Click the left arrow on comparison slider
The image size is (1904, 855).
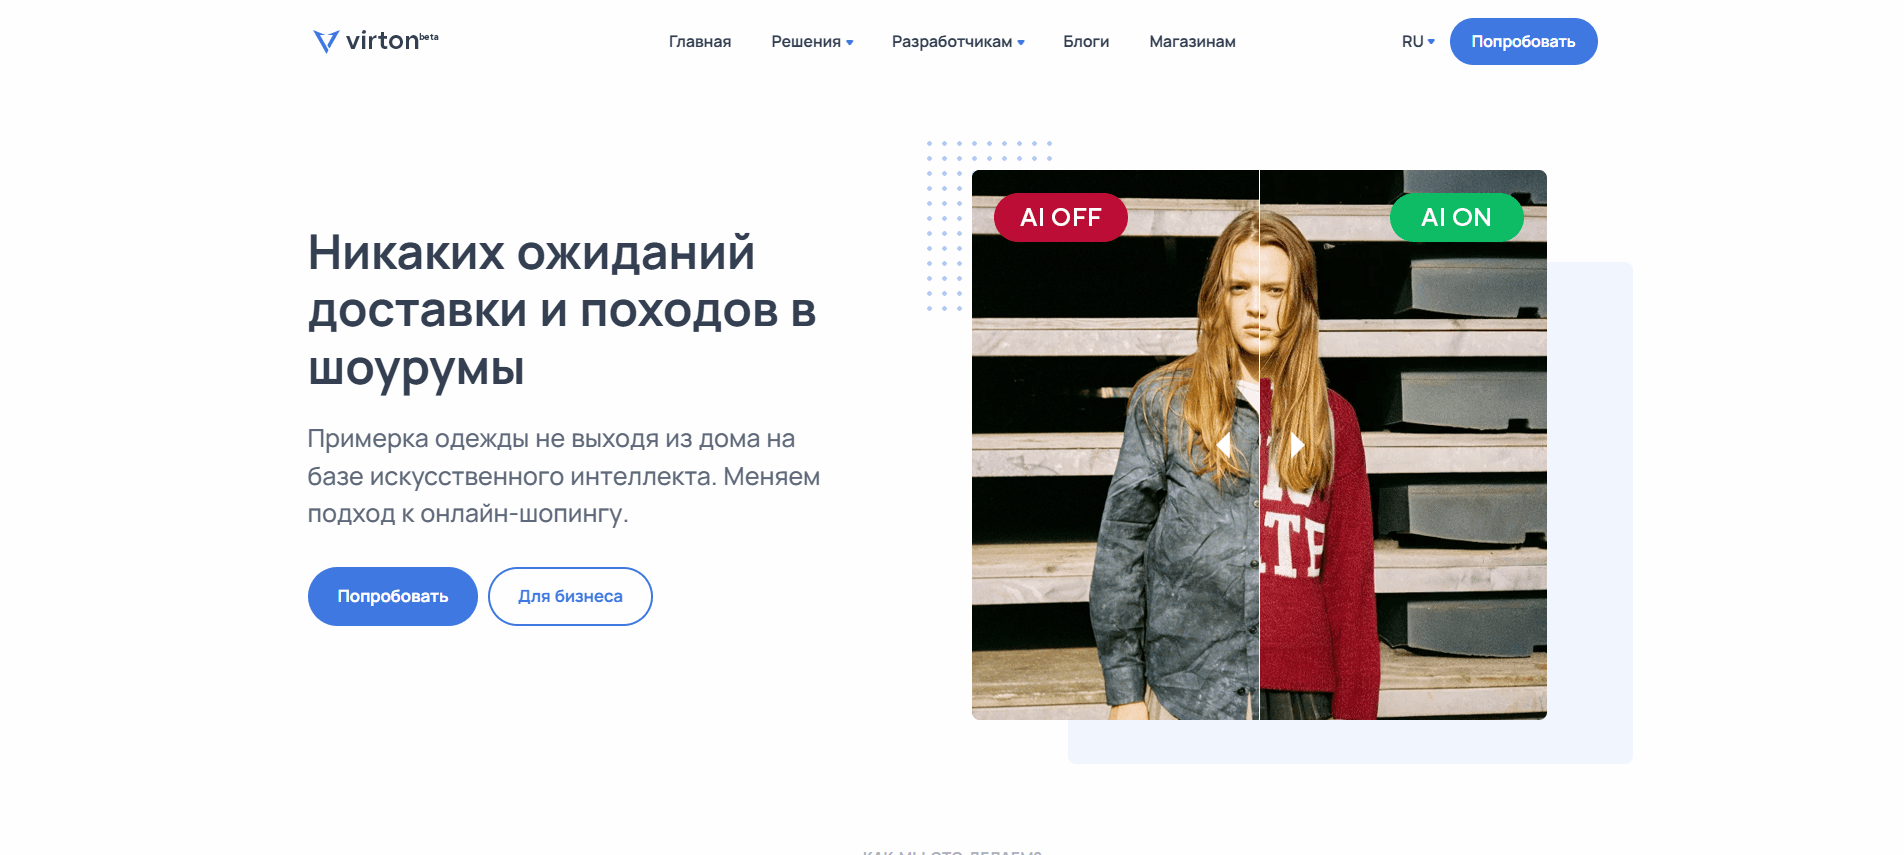pyautogui.click(x=1223, y=444)
